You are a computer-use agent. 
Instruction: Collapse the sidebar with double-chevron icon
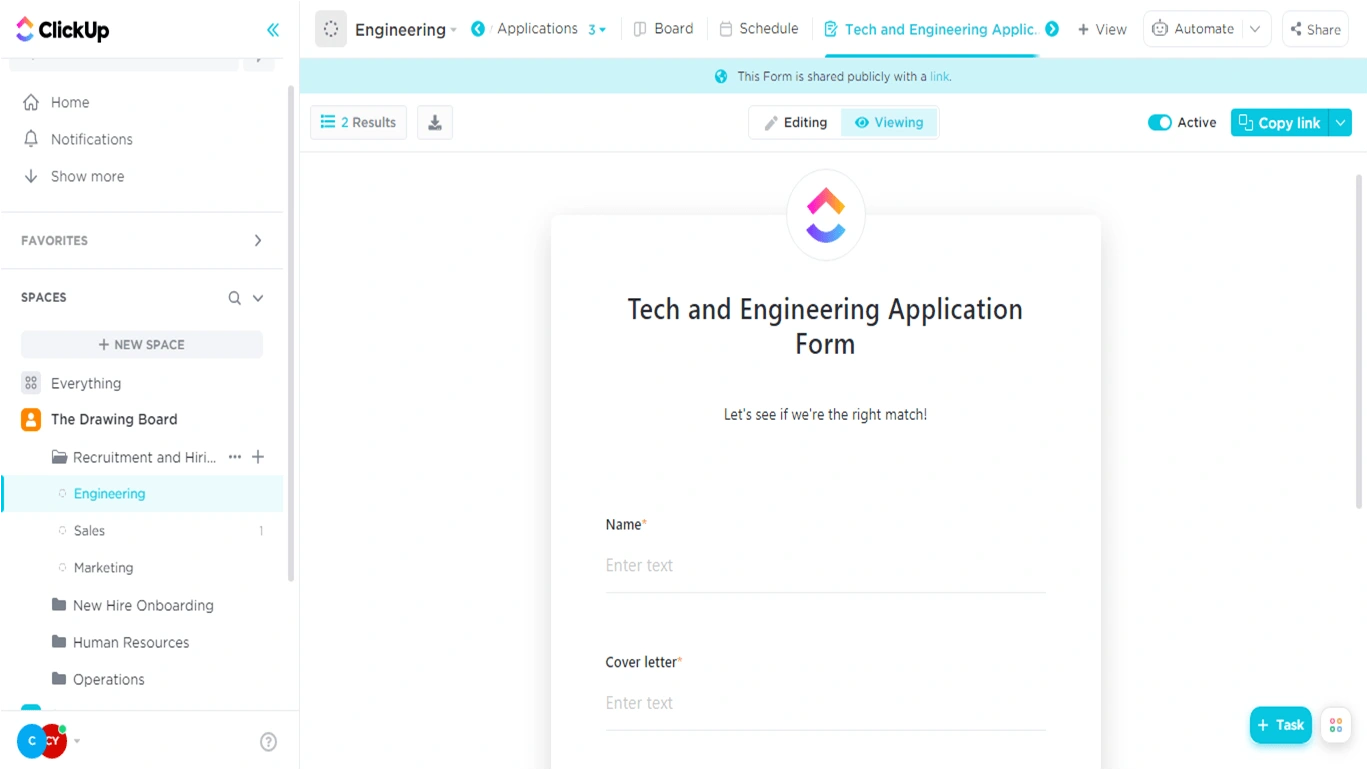pos(273,30)
